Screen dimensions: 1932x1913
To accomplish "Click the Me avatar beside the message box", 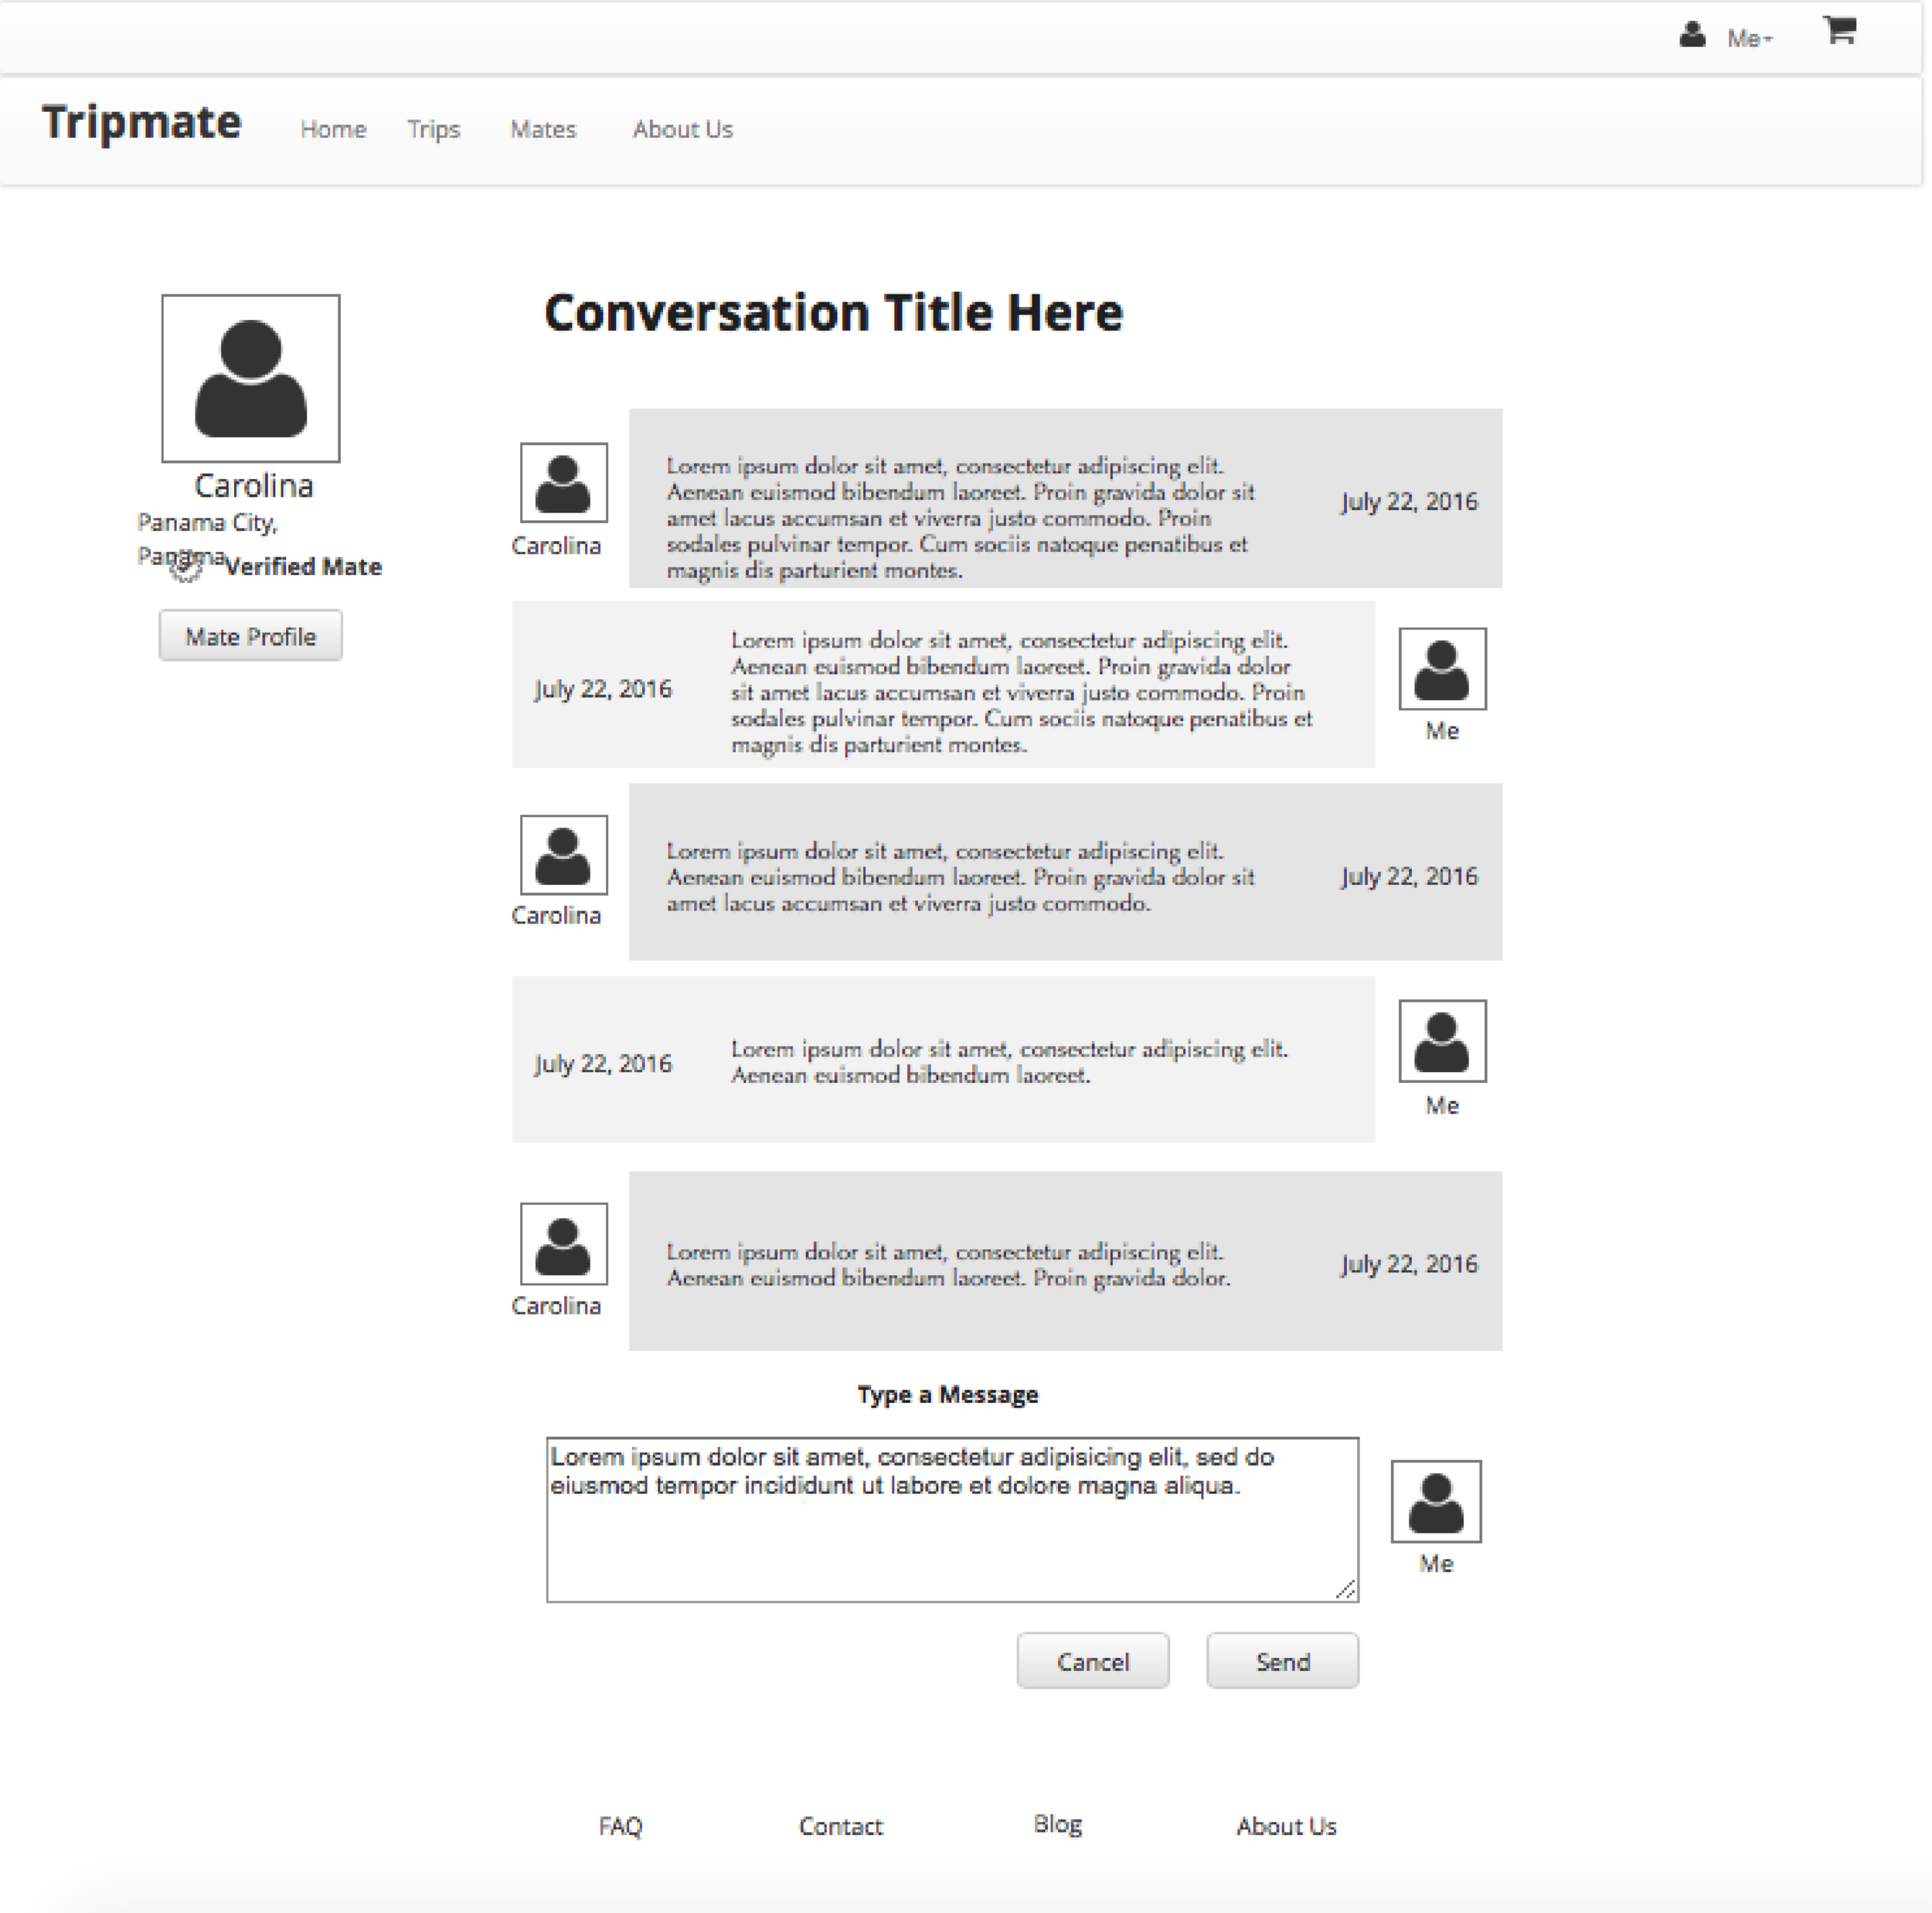I will (x=1435, y=1501).
